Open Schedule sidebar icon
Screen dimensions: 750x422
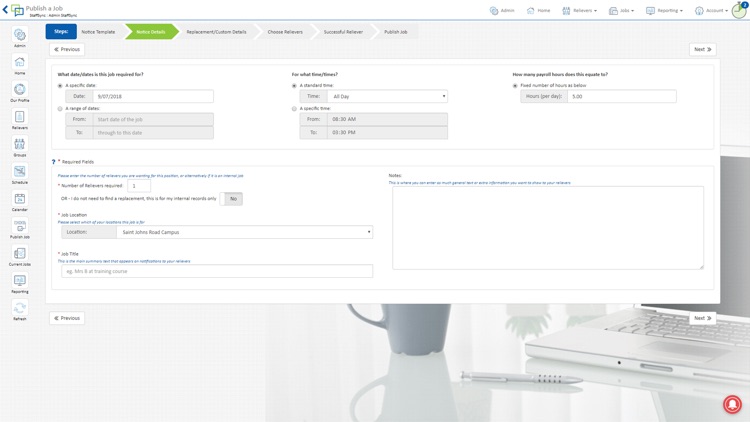tap(20, 174)
